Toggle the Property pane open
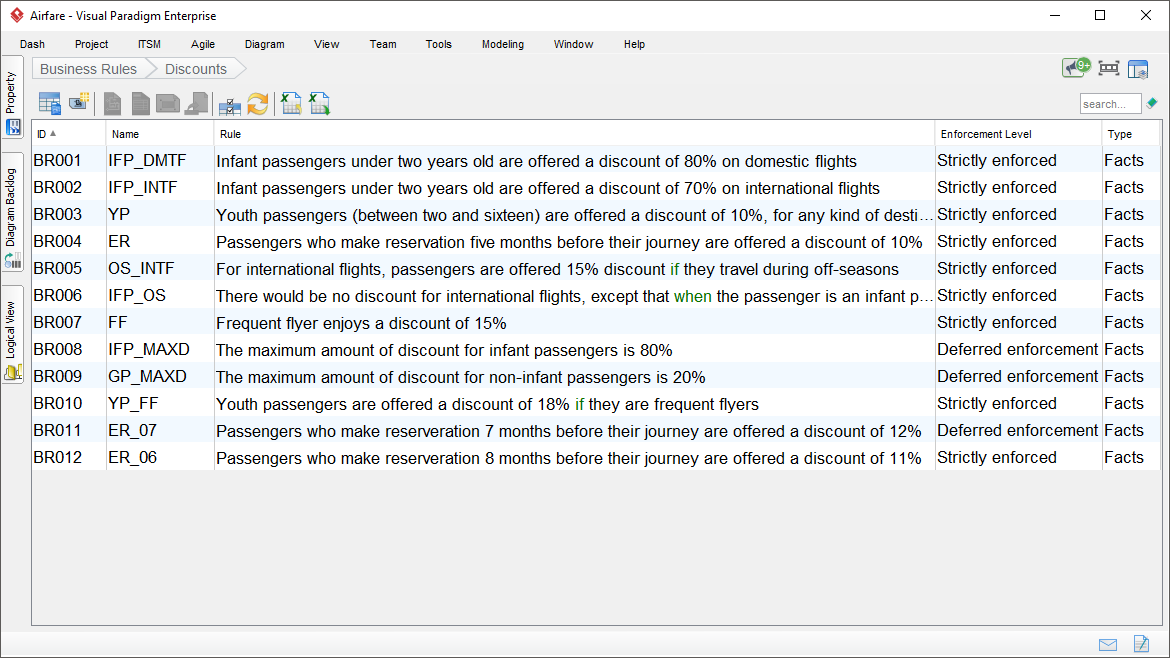The width and height of the screenshot is (1170, 658). tap(13, 100)
